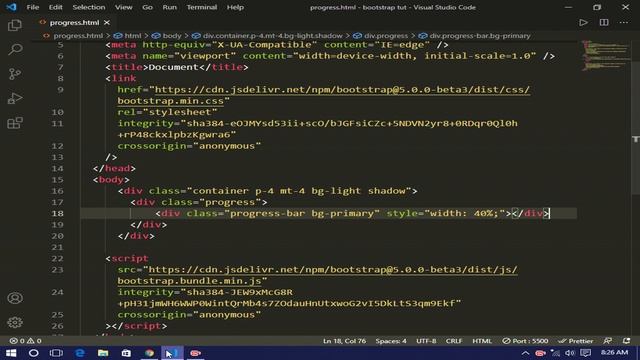Image resolution: width=640 pixels, height=360 pixels.
Task: Open Windows Action Center notifications
Action: (585, 353)
